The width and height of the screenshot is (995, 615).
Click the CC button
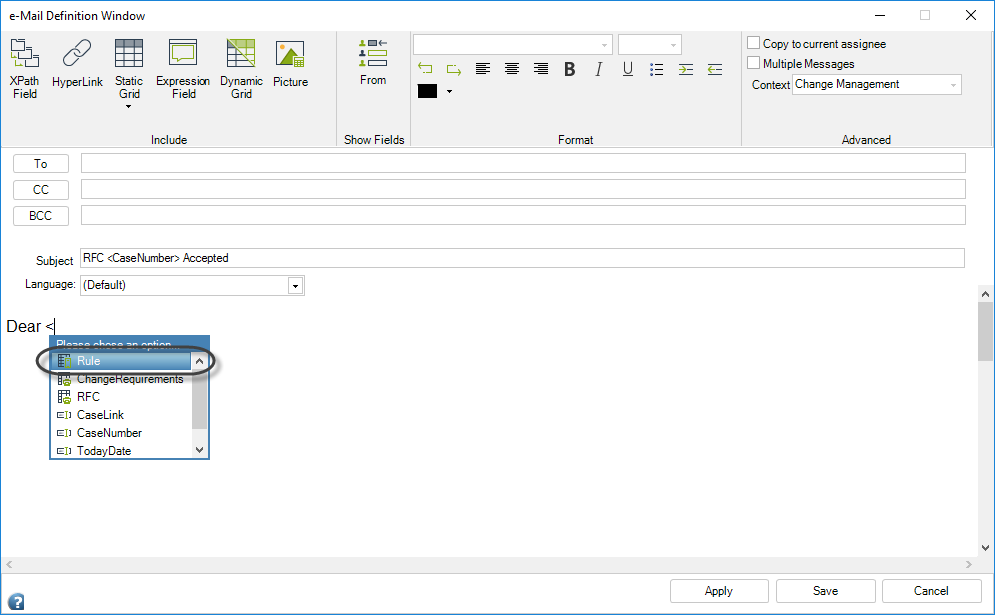(x=41, y=190)
